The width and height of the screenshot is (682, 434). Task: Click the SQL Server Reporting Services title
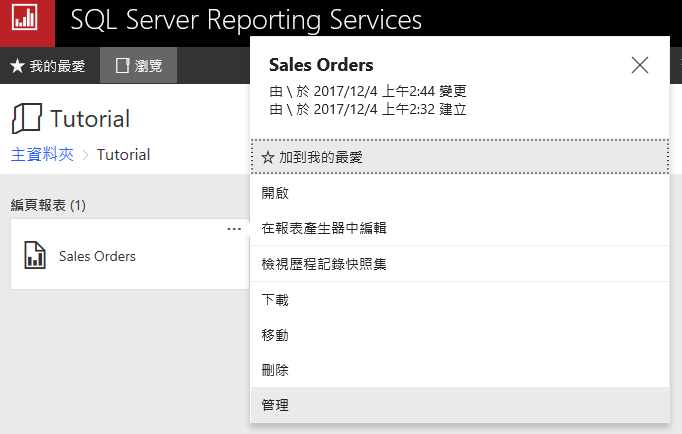pyautogui.click(x=246, y=20)
